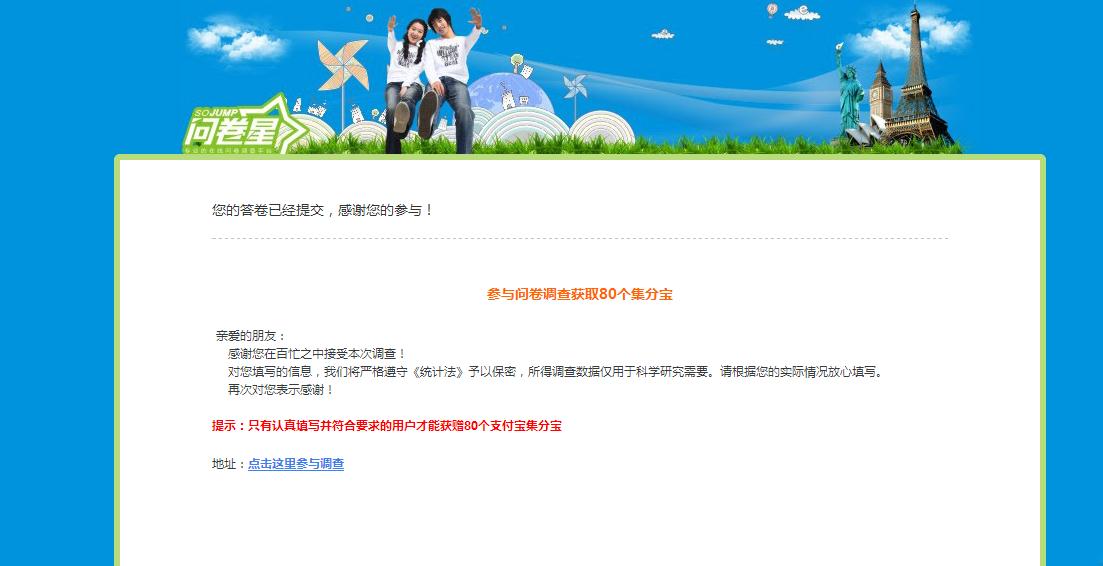Click the two students sitting in banner
The width and height of the screenshot is (1103, 566).
[433, 79]
